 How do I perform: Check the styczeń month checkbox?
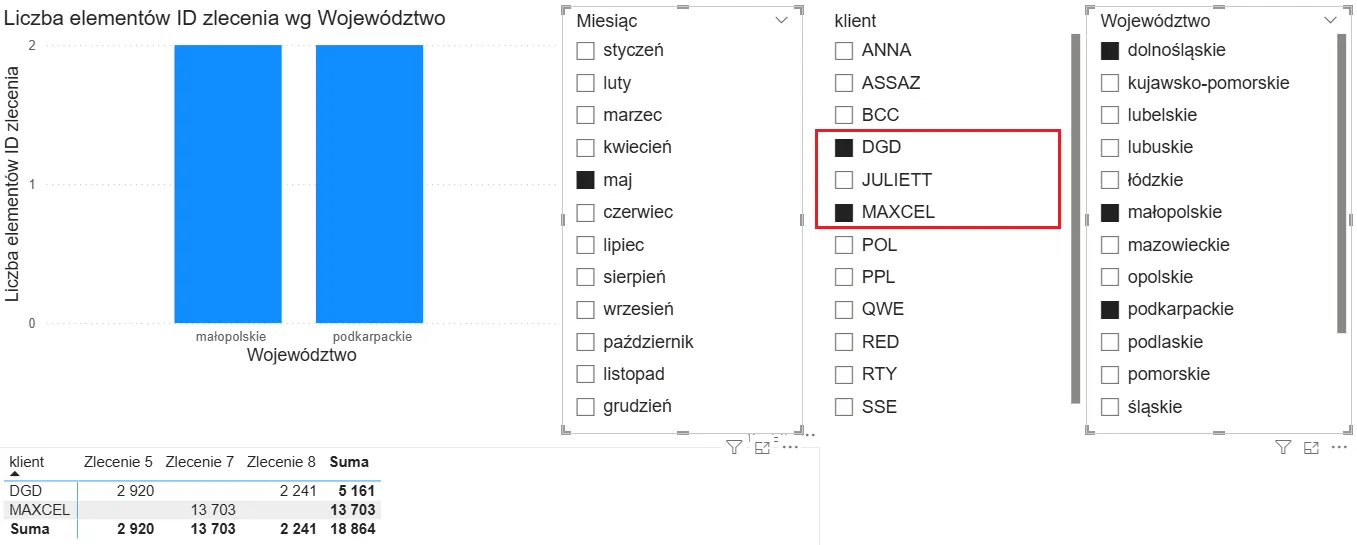point(585,51)
